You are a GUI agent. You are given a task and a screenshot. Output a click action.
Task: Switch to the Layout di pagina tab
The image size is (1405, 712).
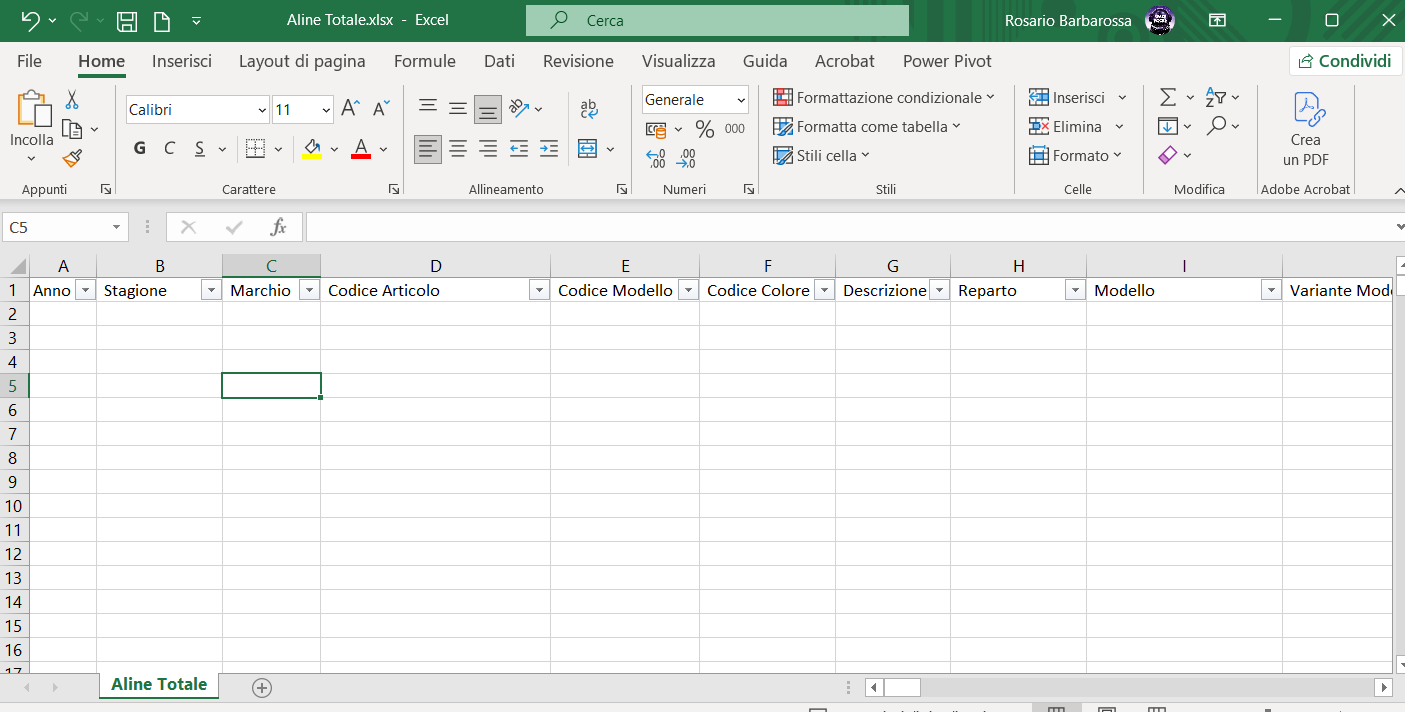[x=302, y=61]
